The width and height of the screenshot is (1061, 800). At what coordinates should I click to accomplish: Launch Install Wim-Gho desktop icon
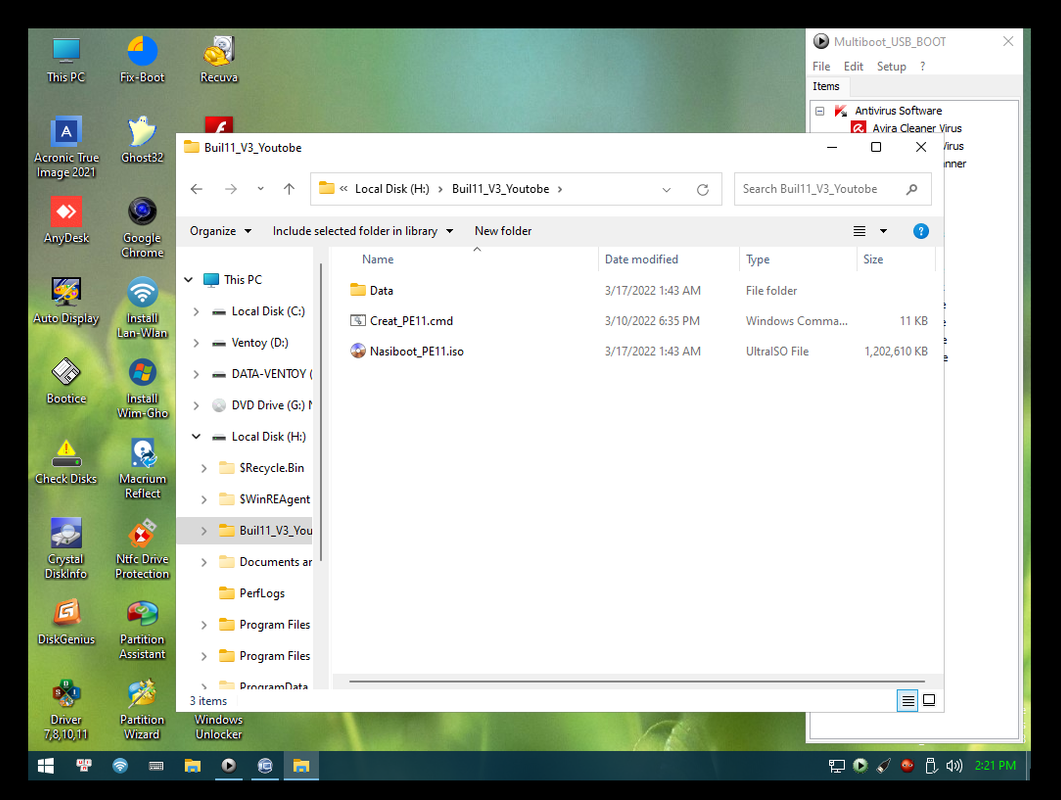pos(142,388)
